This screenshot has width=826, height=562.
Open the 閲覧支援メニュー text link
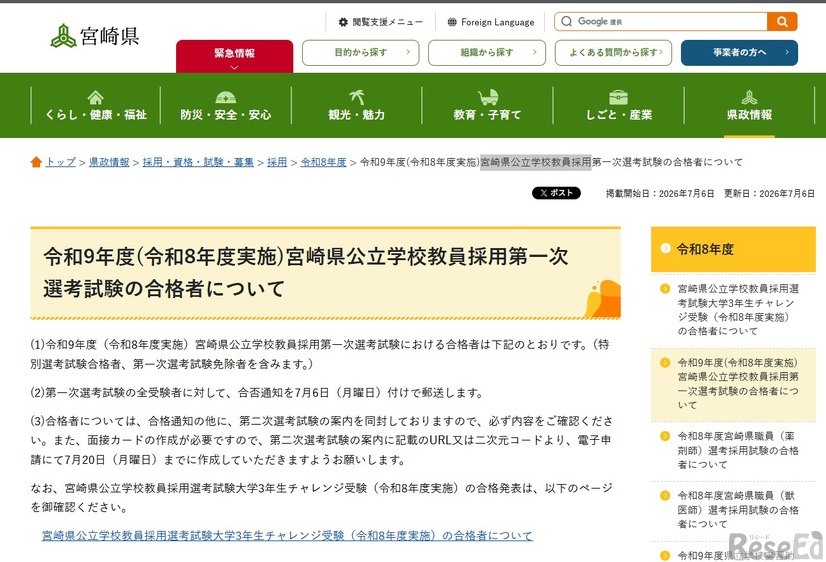click(x=387, y=22)
